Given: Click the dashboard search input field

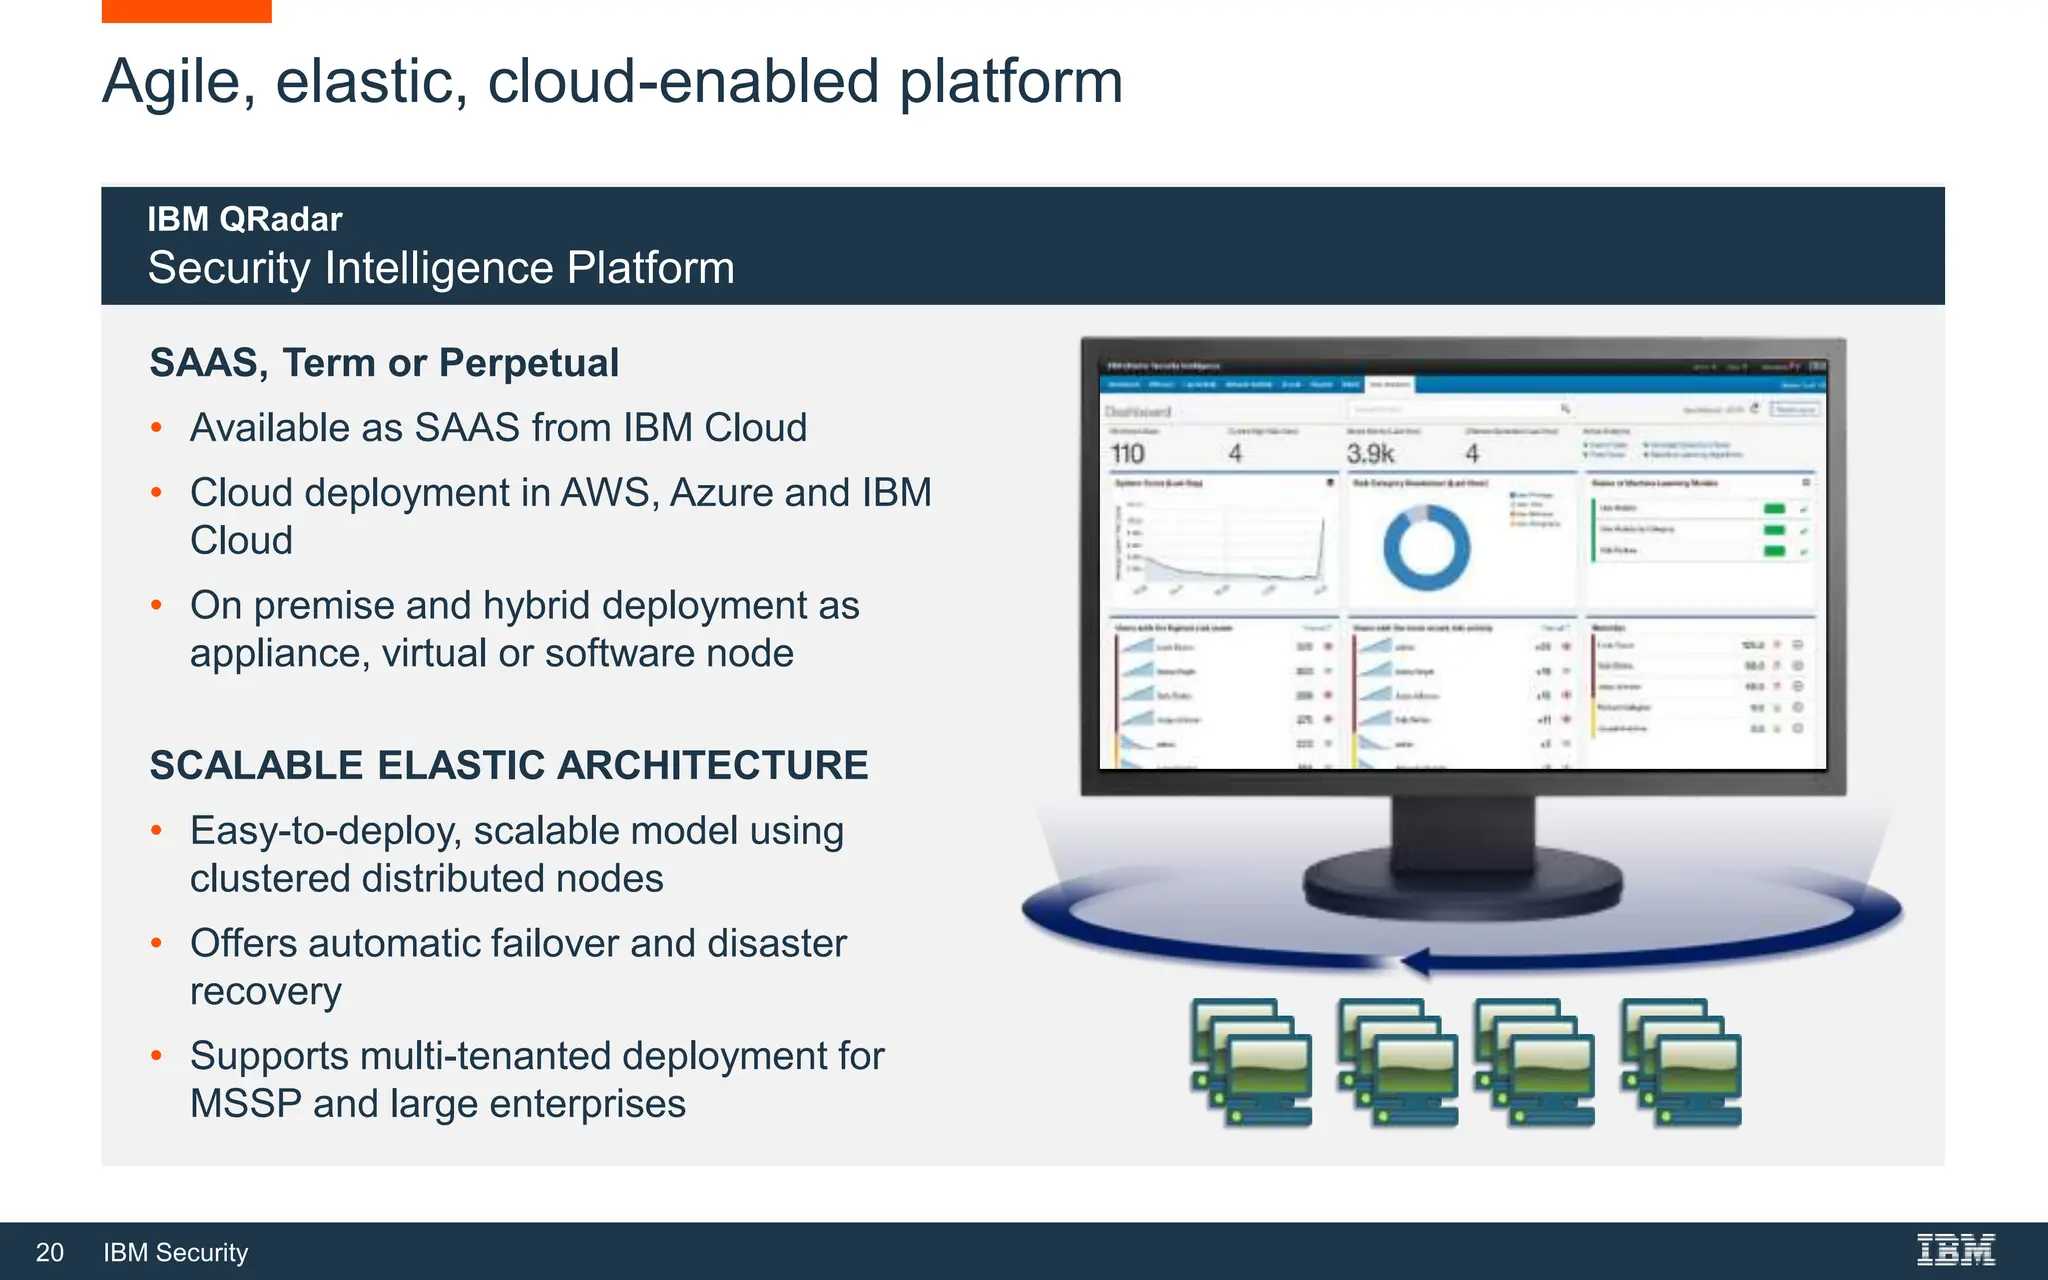Looking at the screenshot, I should click(1450, 409).
